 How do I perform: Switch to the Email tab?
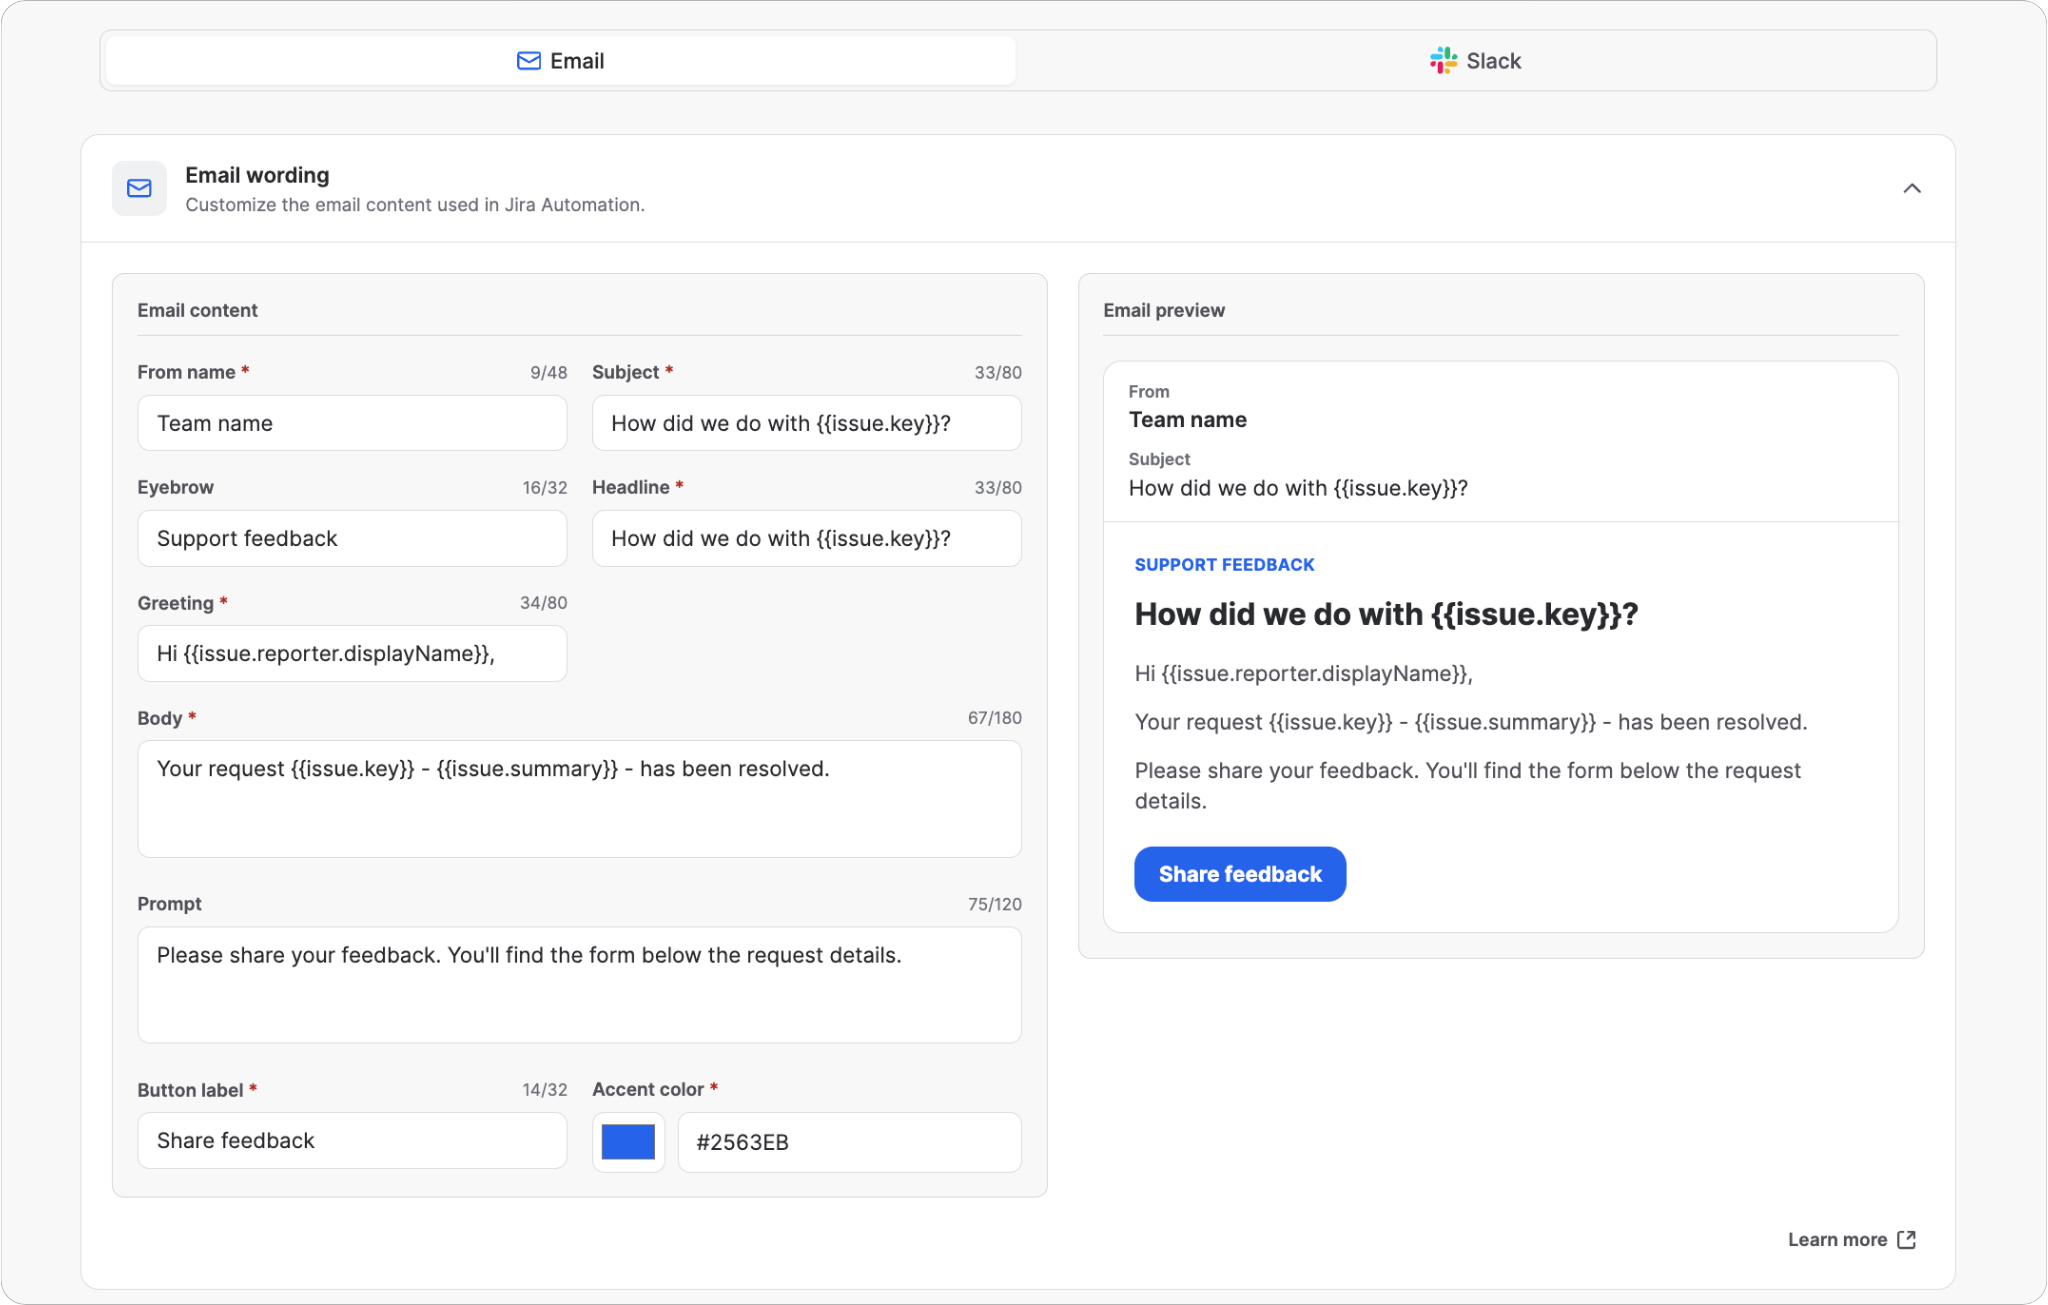click(561, 61)
